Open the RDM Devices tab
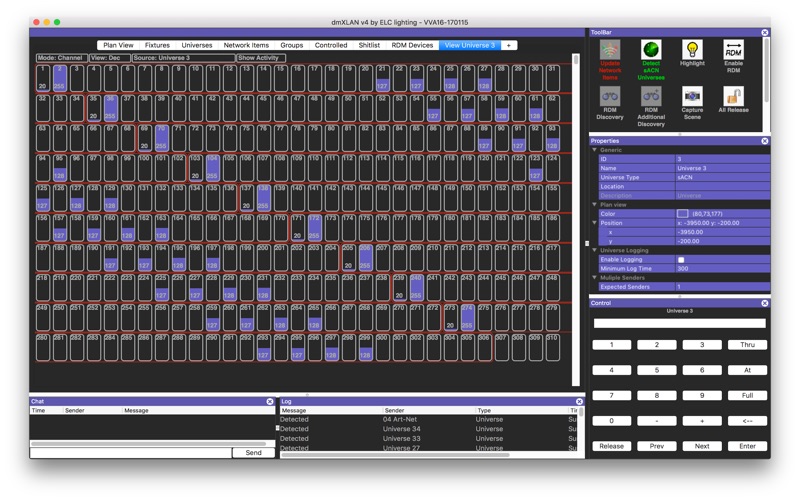Screen dimensions: 800x500 tap(412, 45)
